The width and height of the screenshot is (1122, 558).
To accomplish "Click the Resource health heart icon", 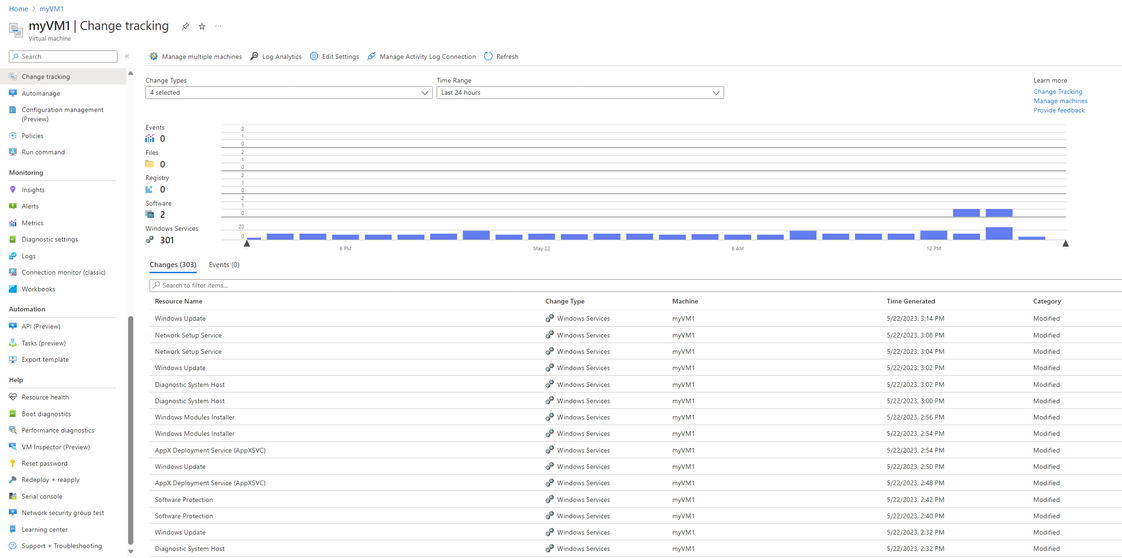I will (x=13, y=397).
